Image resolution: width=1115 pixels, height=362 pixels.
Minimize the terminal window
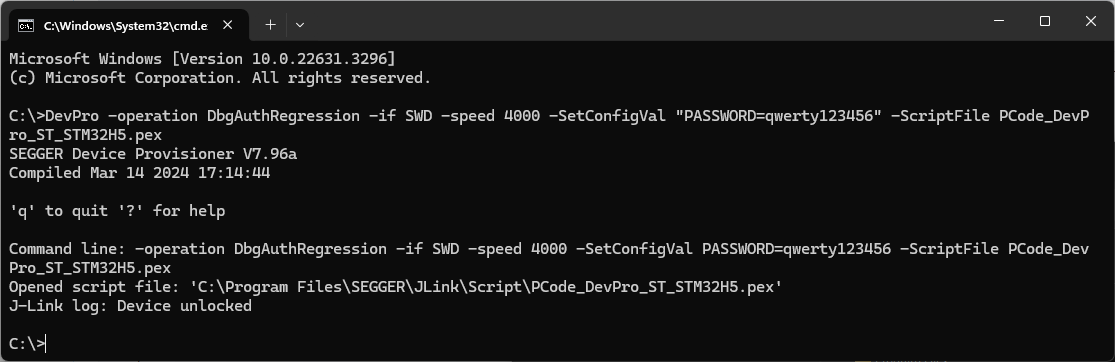[x=999, y=21]
